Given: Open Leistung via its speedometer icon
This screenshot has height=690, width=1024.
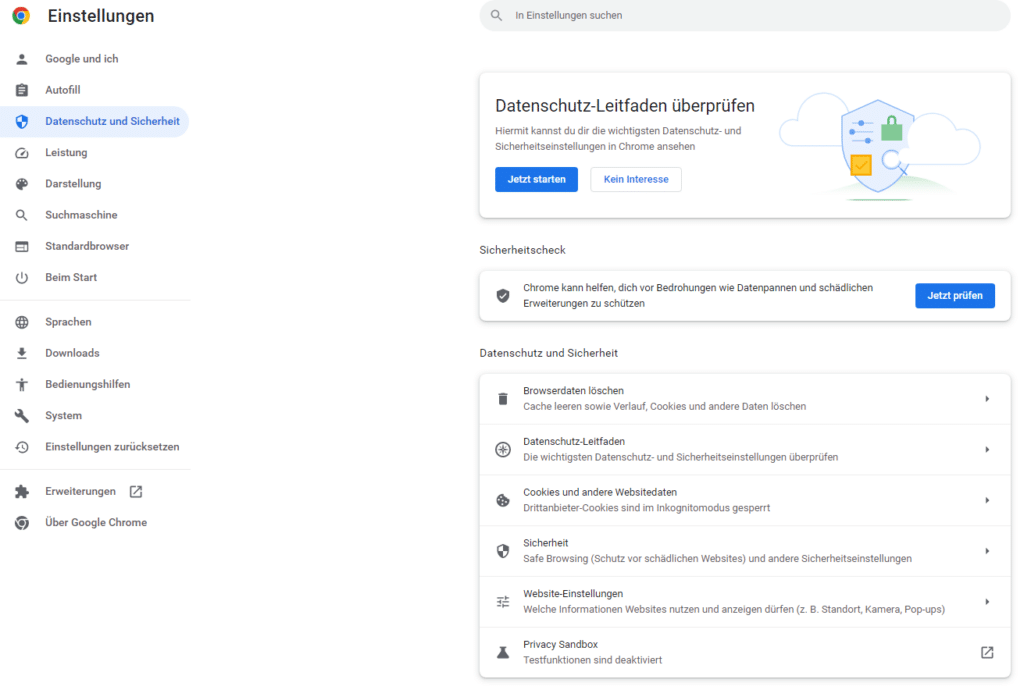Looking at the screenshot, I should [x=22, y=153].
